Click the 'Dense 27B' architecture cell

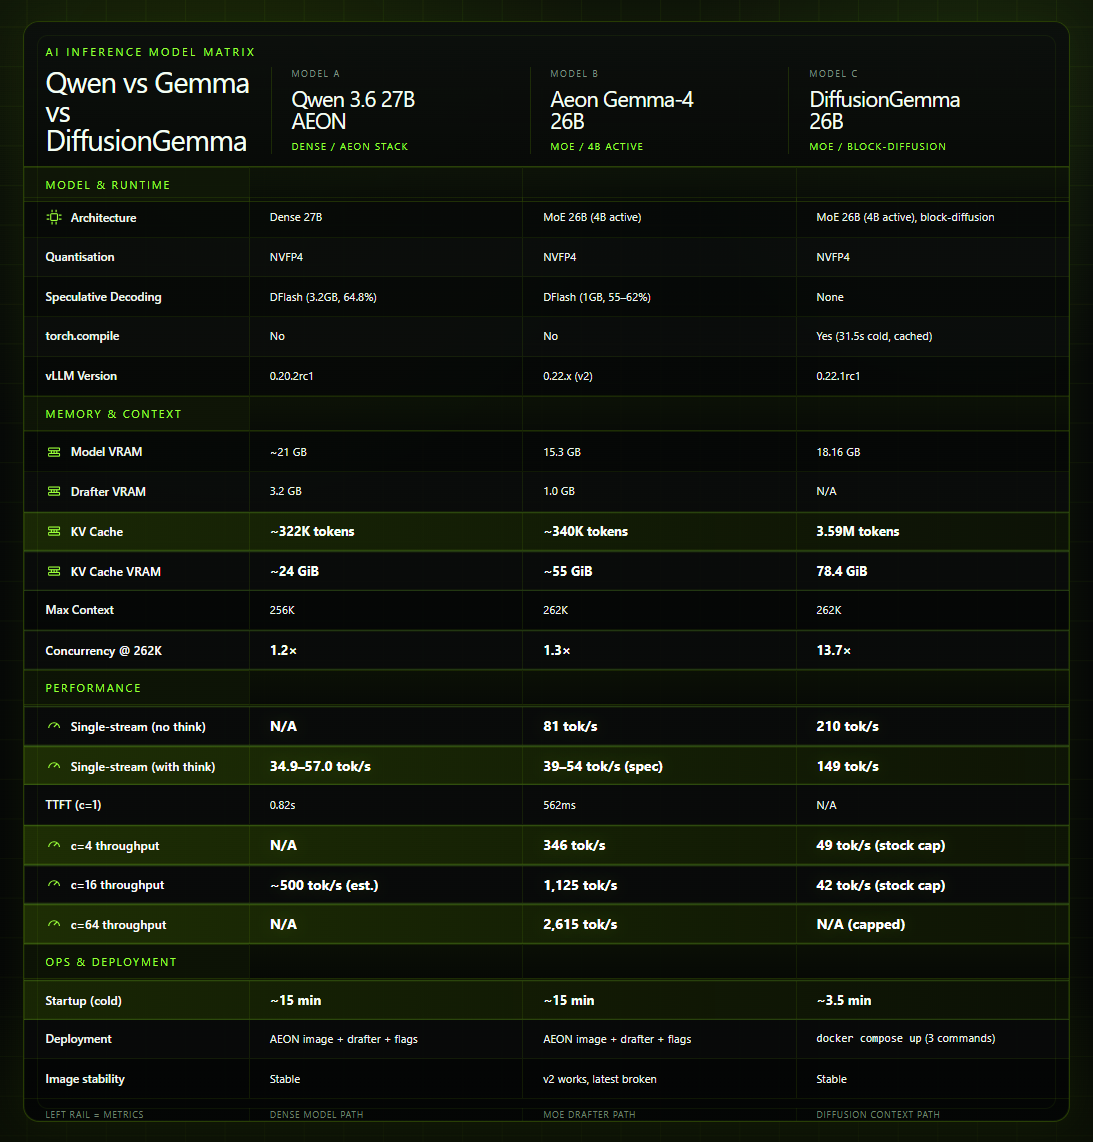(296, 217)
